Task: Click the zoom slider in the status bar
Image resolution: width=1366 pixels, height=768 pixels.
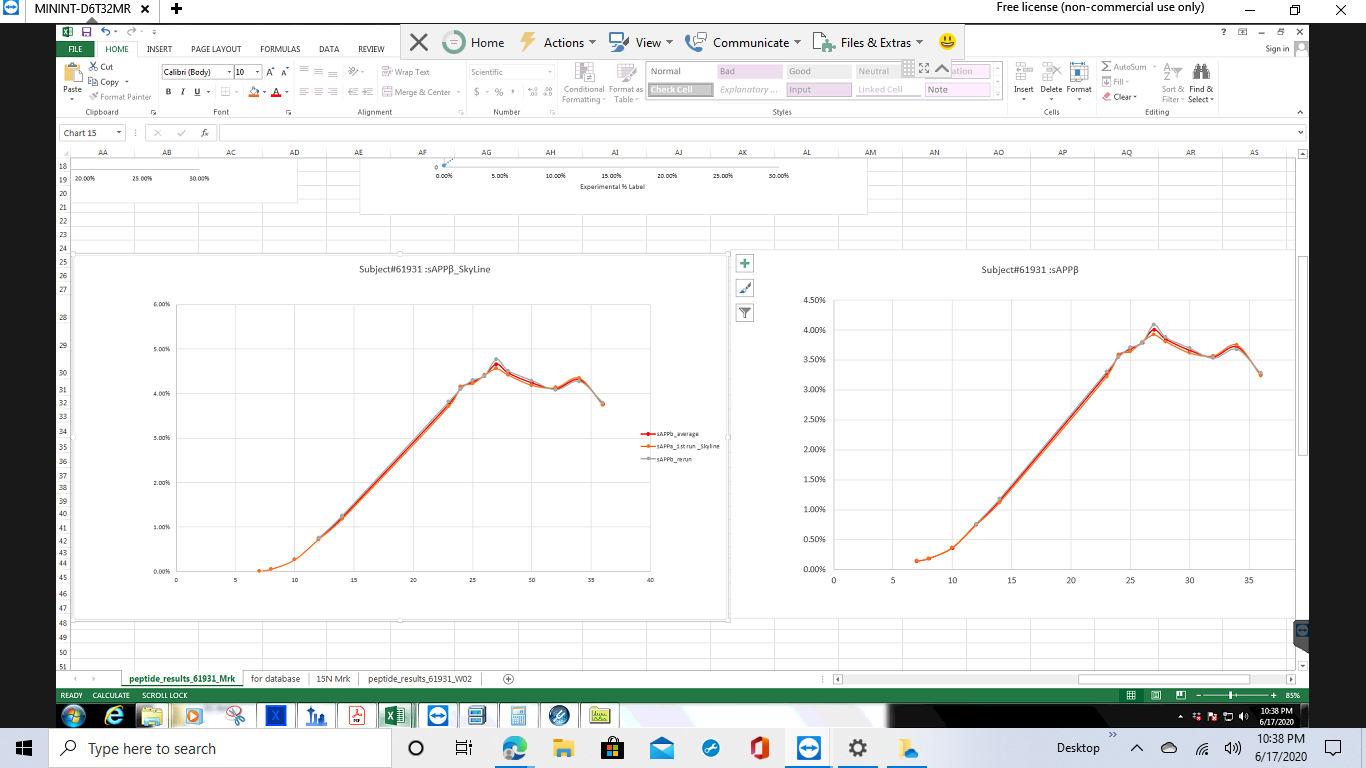Action: click(x=1231, y=695)
